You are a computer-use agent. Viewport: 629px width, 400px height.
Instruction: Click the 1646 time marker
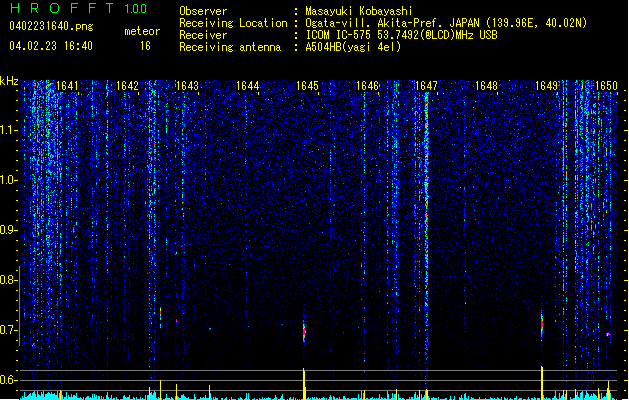pos(367,86)
